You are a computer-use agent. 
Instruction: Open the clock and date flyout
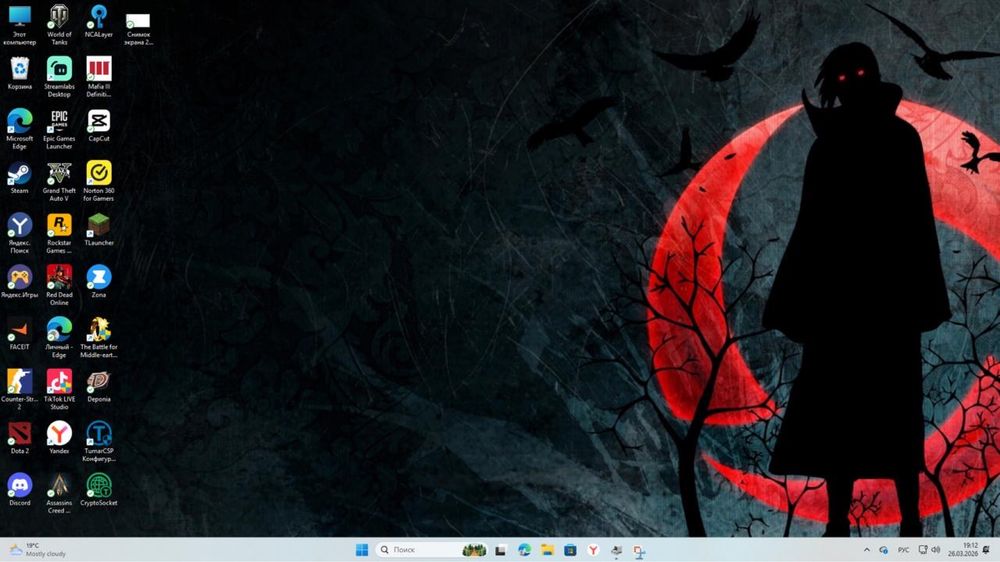pos(964,550)
